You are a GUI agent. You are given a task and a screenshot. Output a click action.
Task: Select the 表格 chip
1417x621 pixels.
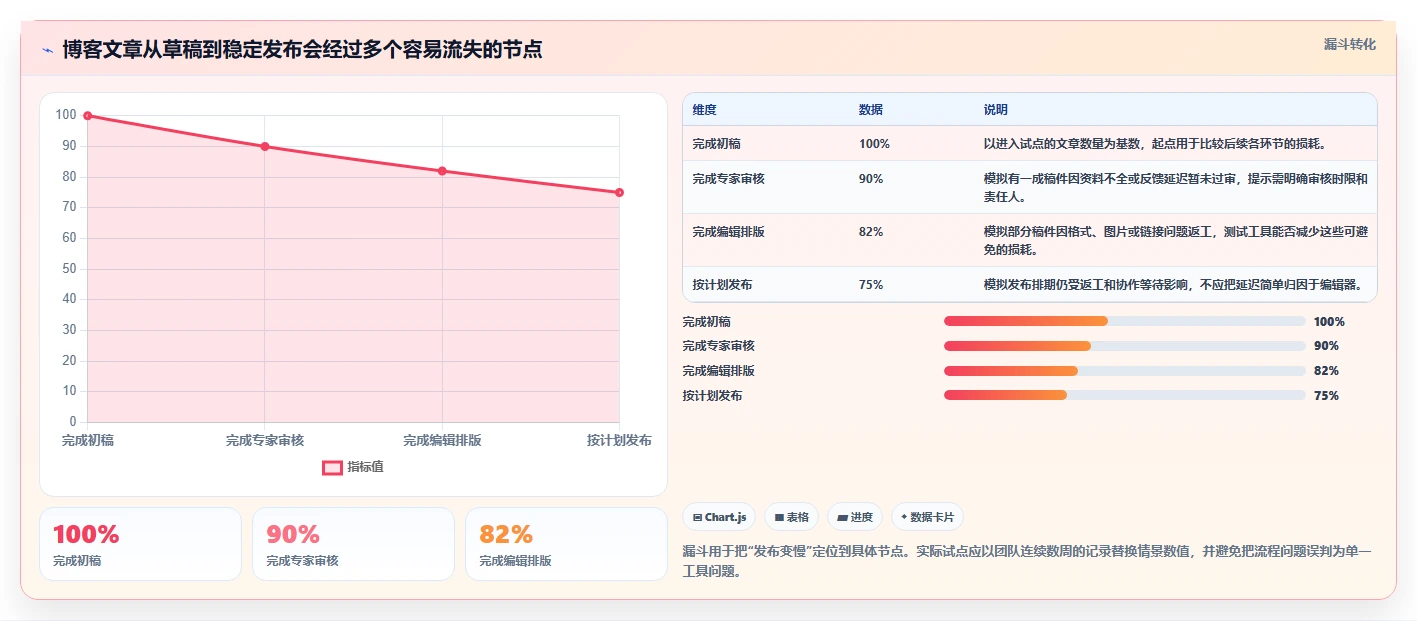coord(791,517)
